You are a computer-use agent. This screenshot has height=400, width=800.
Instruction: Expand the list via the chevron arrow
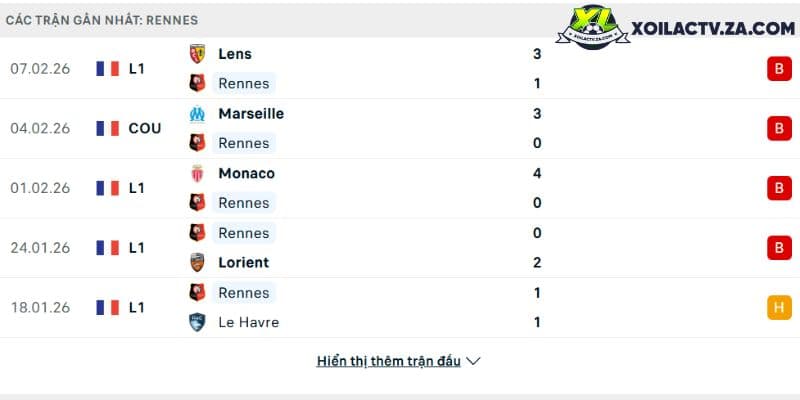(x=473, y=361)
